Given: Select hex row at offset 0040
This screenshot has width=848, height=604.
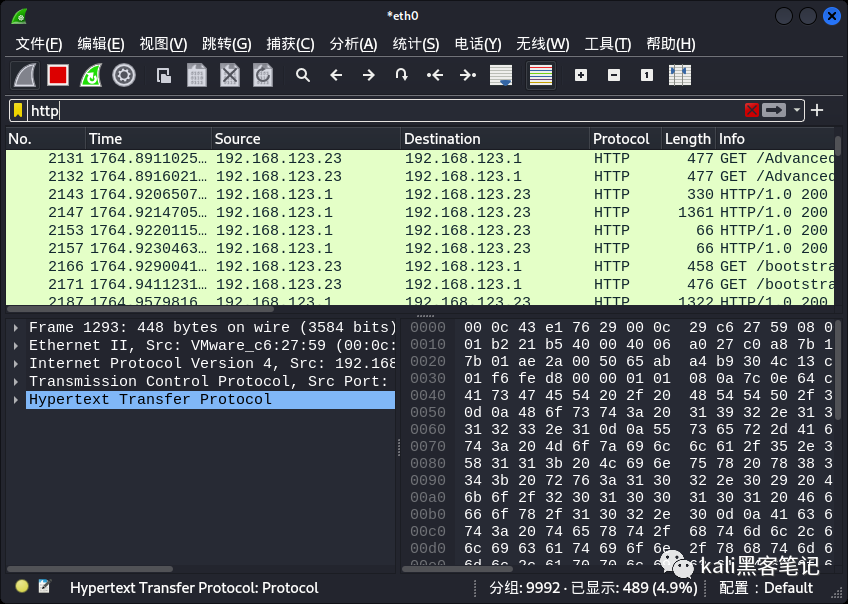Looking at the screenshot, I should coord(620,395).
